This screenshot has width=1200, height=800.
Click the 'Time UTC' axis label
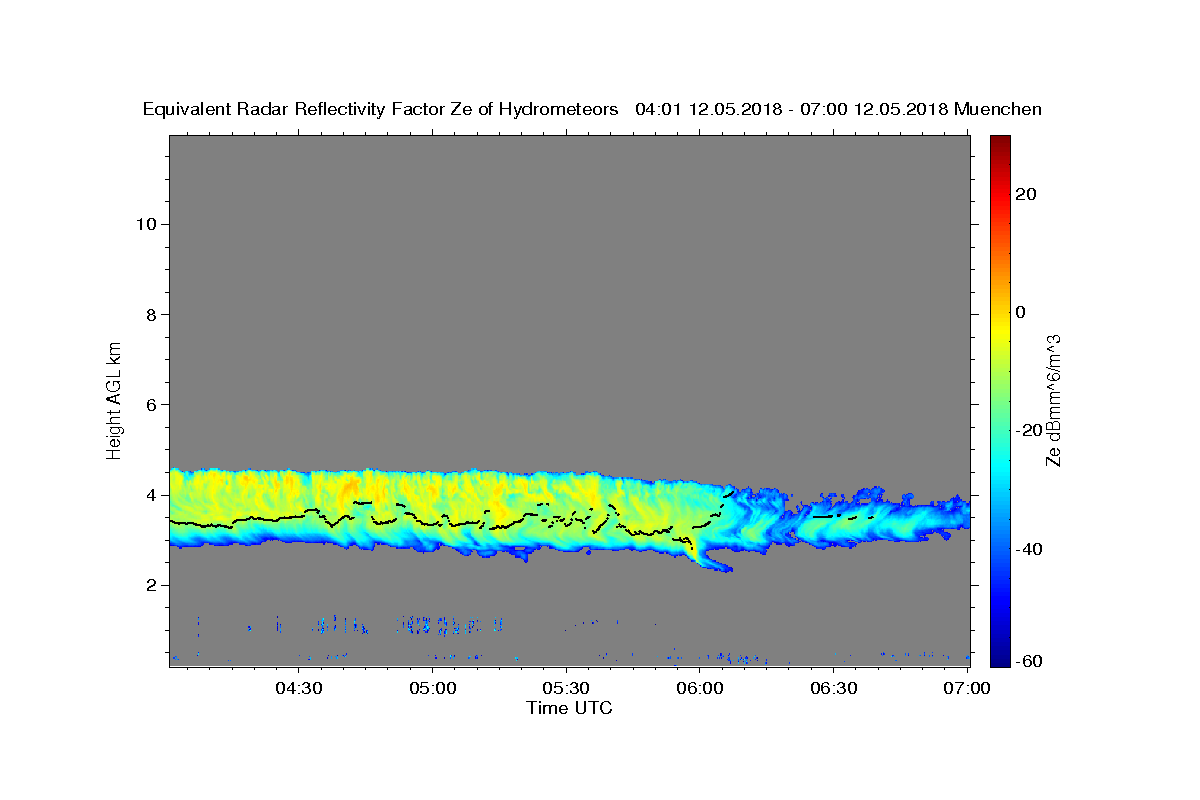point(569,708)
